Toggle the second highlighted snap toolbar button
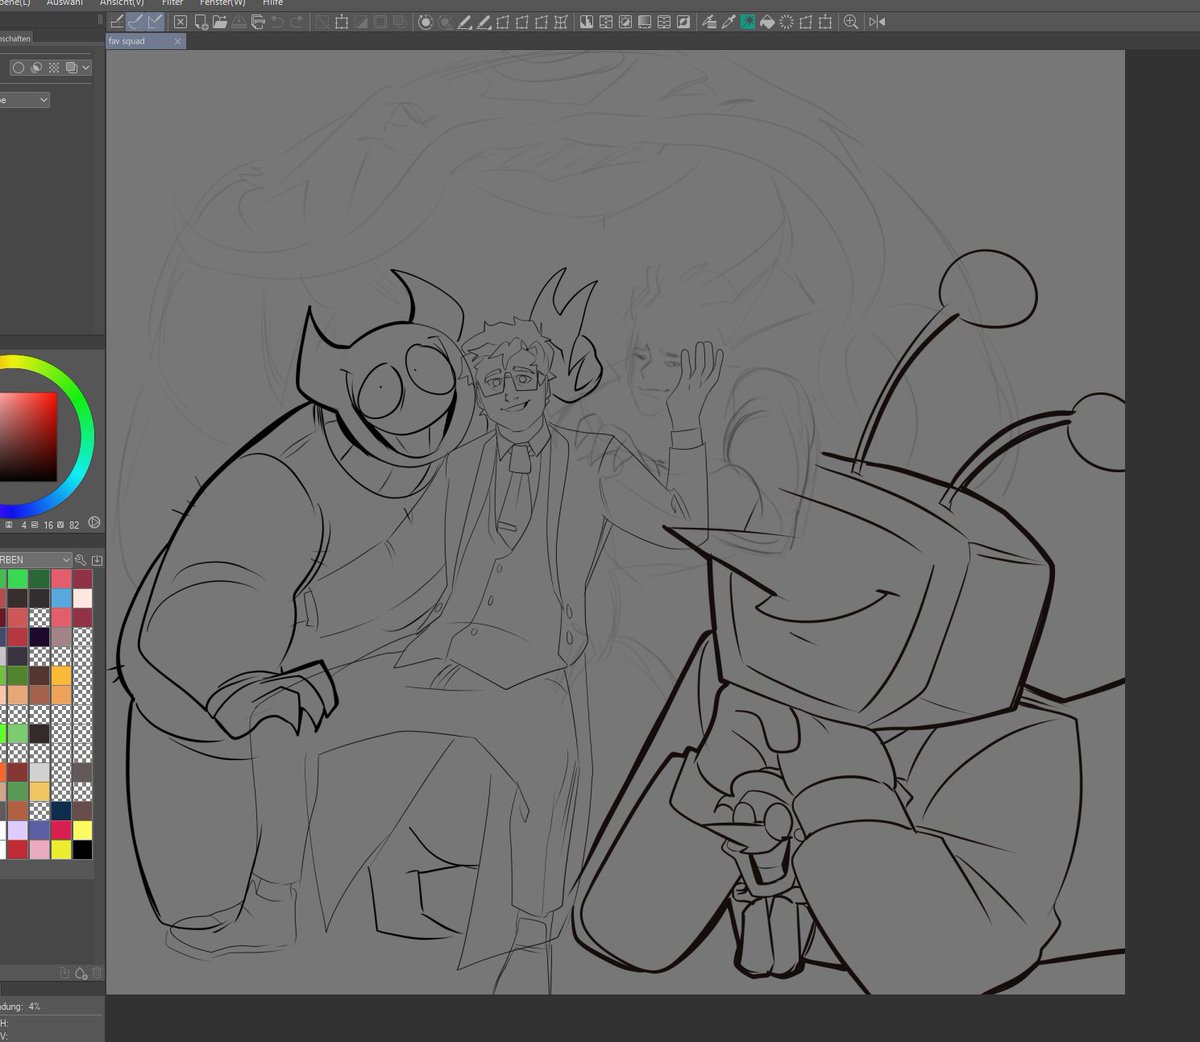Viewport: 1200px width, 1042px height. click(x=136, y=22)
